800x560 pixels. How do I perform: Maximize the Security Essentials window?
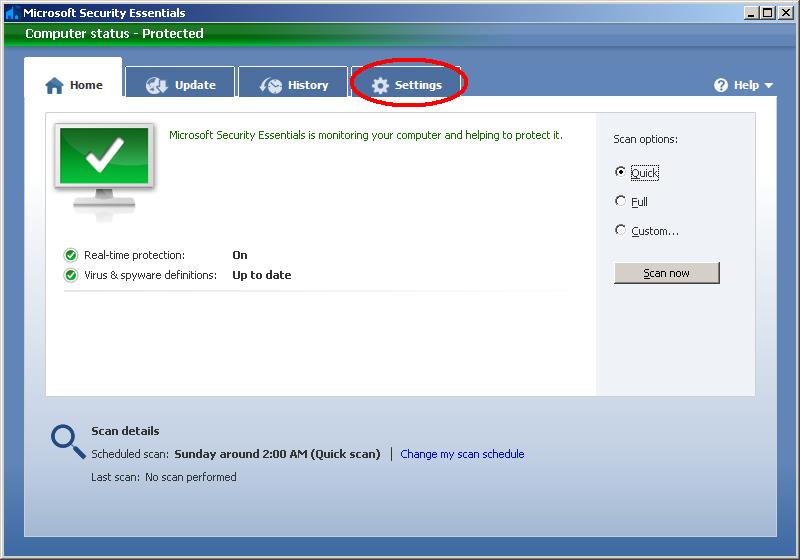click(x=768, y=13)
